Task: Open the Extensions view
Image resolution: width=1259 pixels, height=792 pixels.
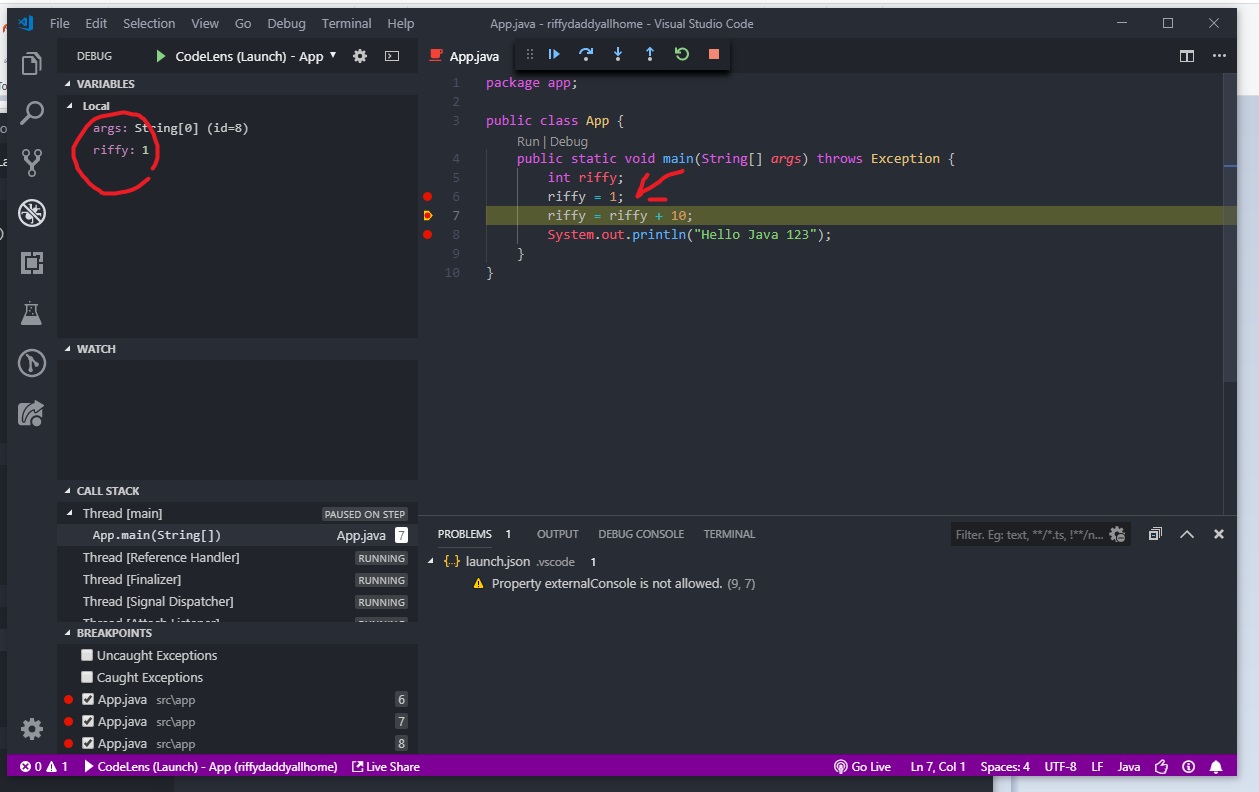Action: (x=32, y=263)
